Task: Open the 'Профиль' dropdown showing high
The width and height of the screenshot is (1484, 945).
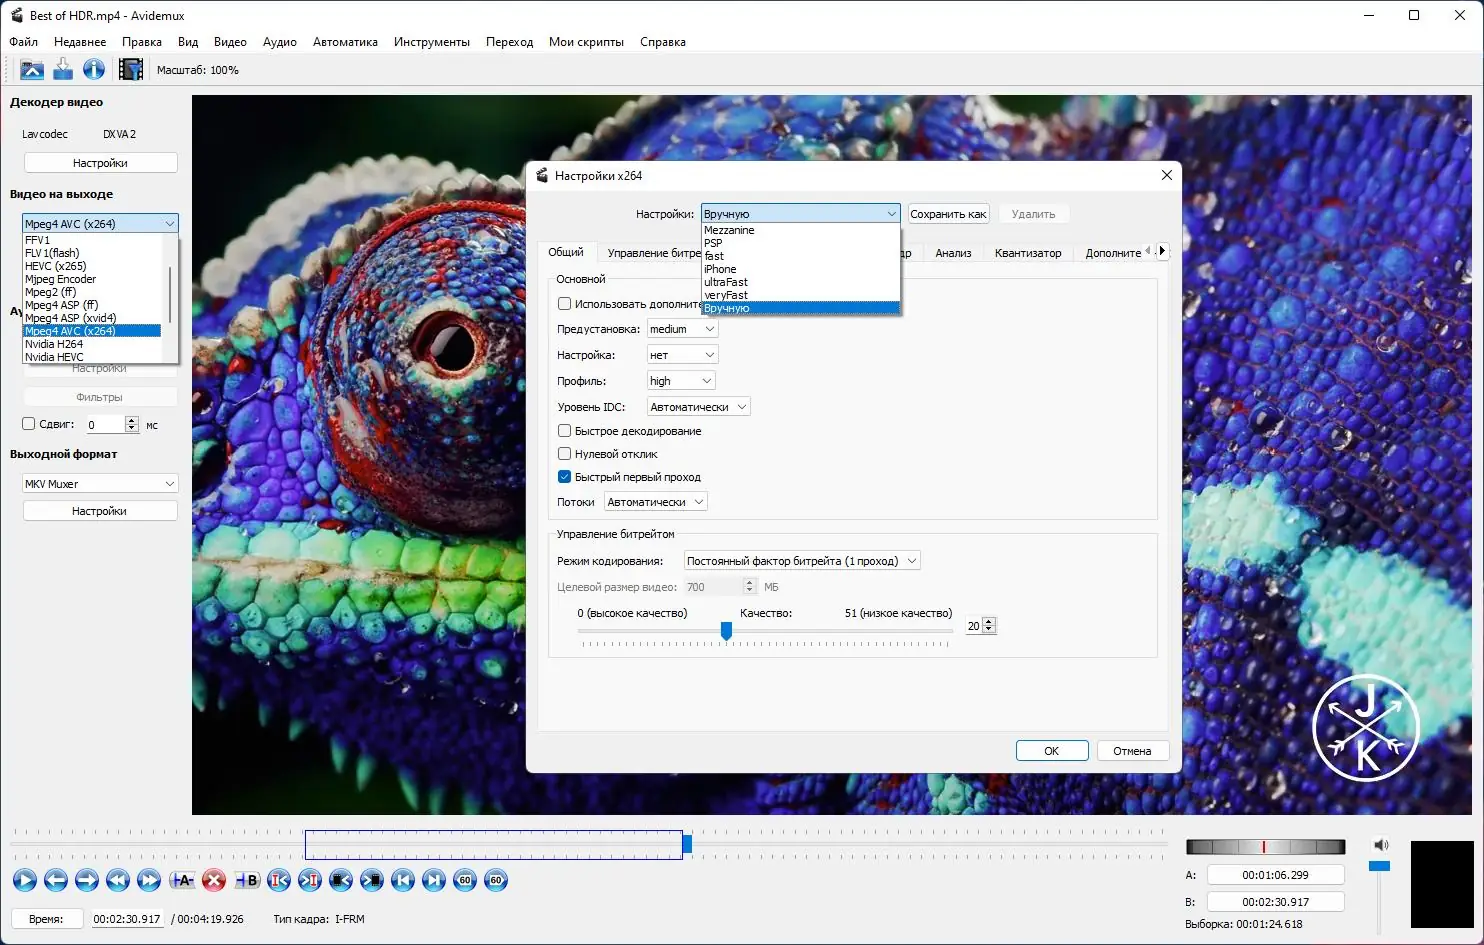Action: (x=680, y=381)
